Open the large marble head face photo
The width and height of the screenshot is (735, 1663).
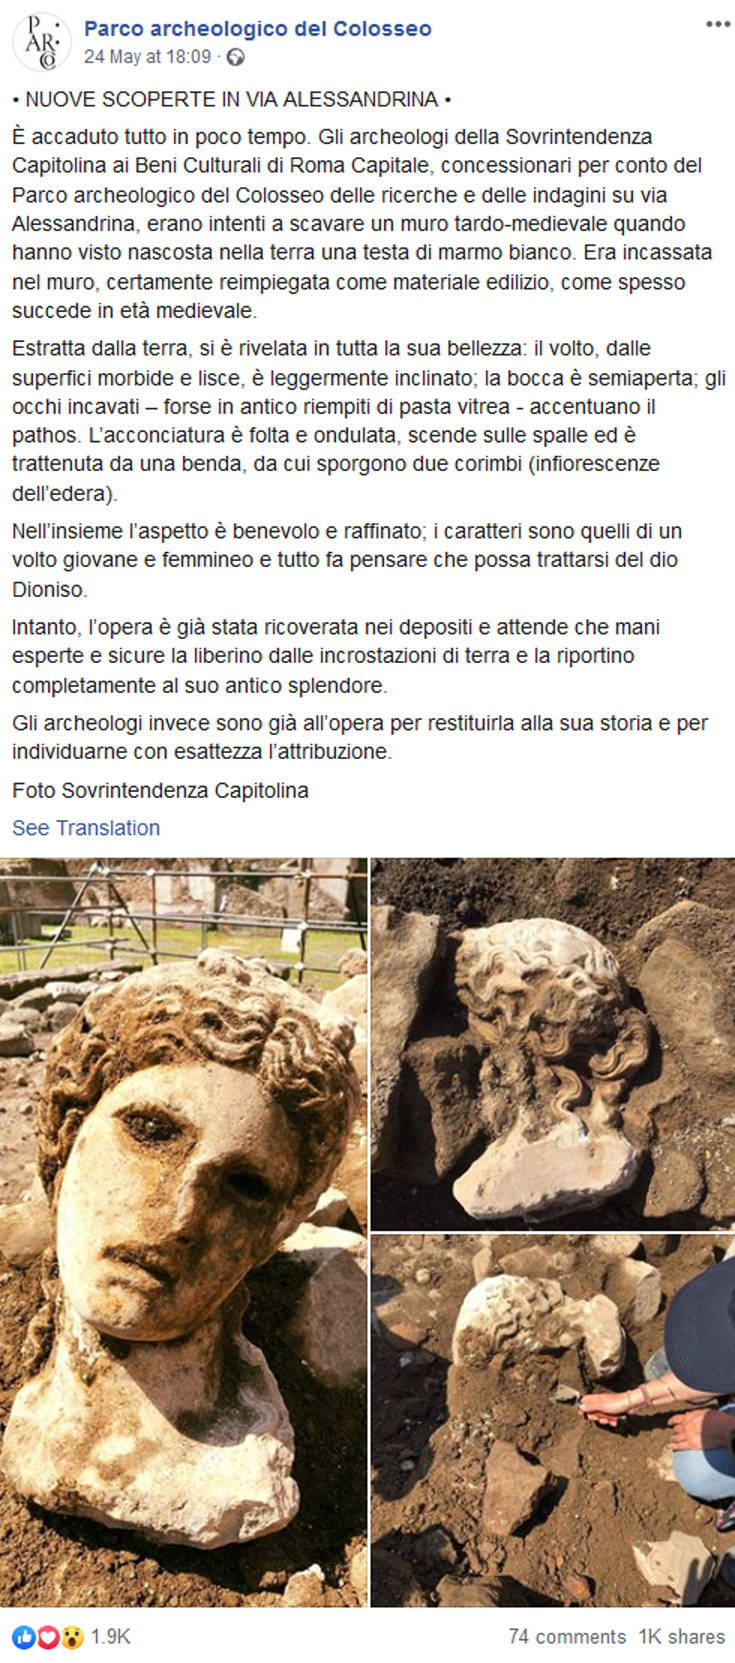(x=183, y=1232)
